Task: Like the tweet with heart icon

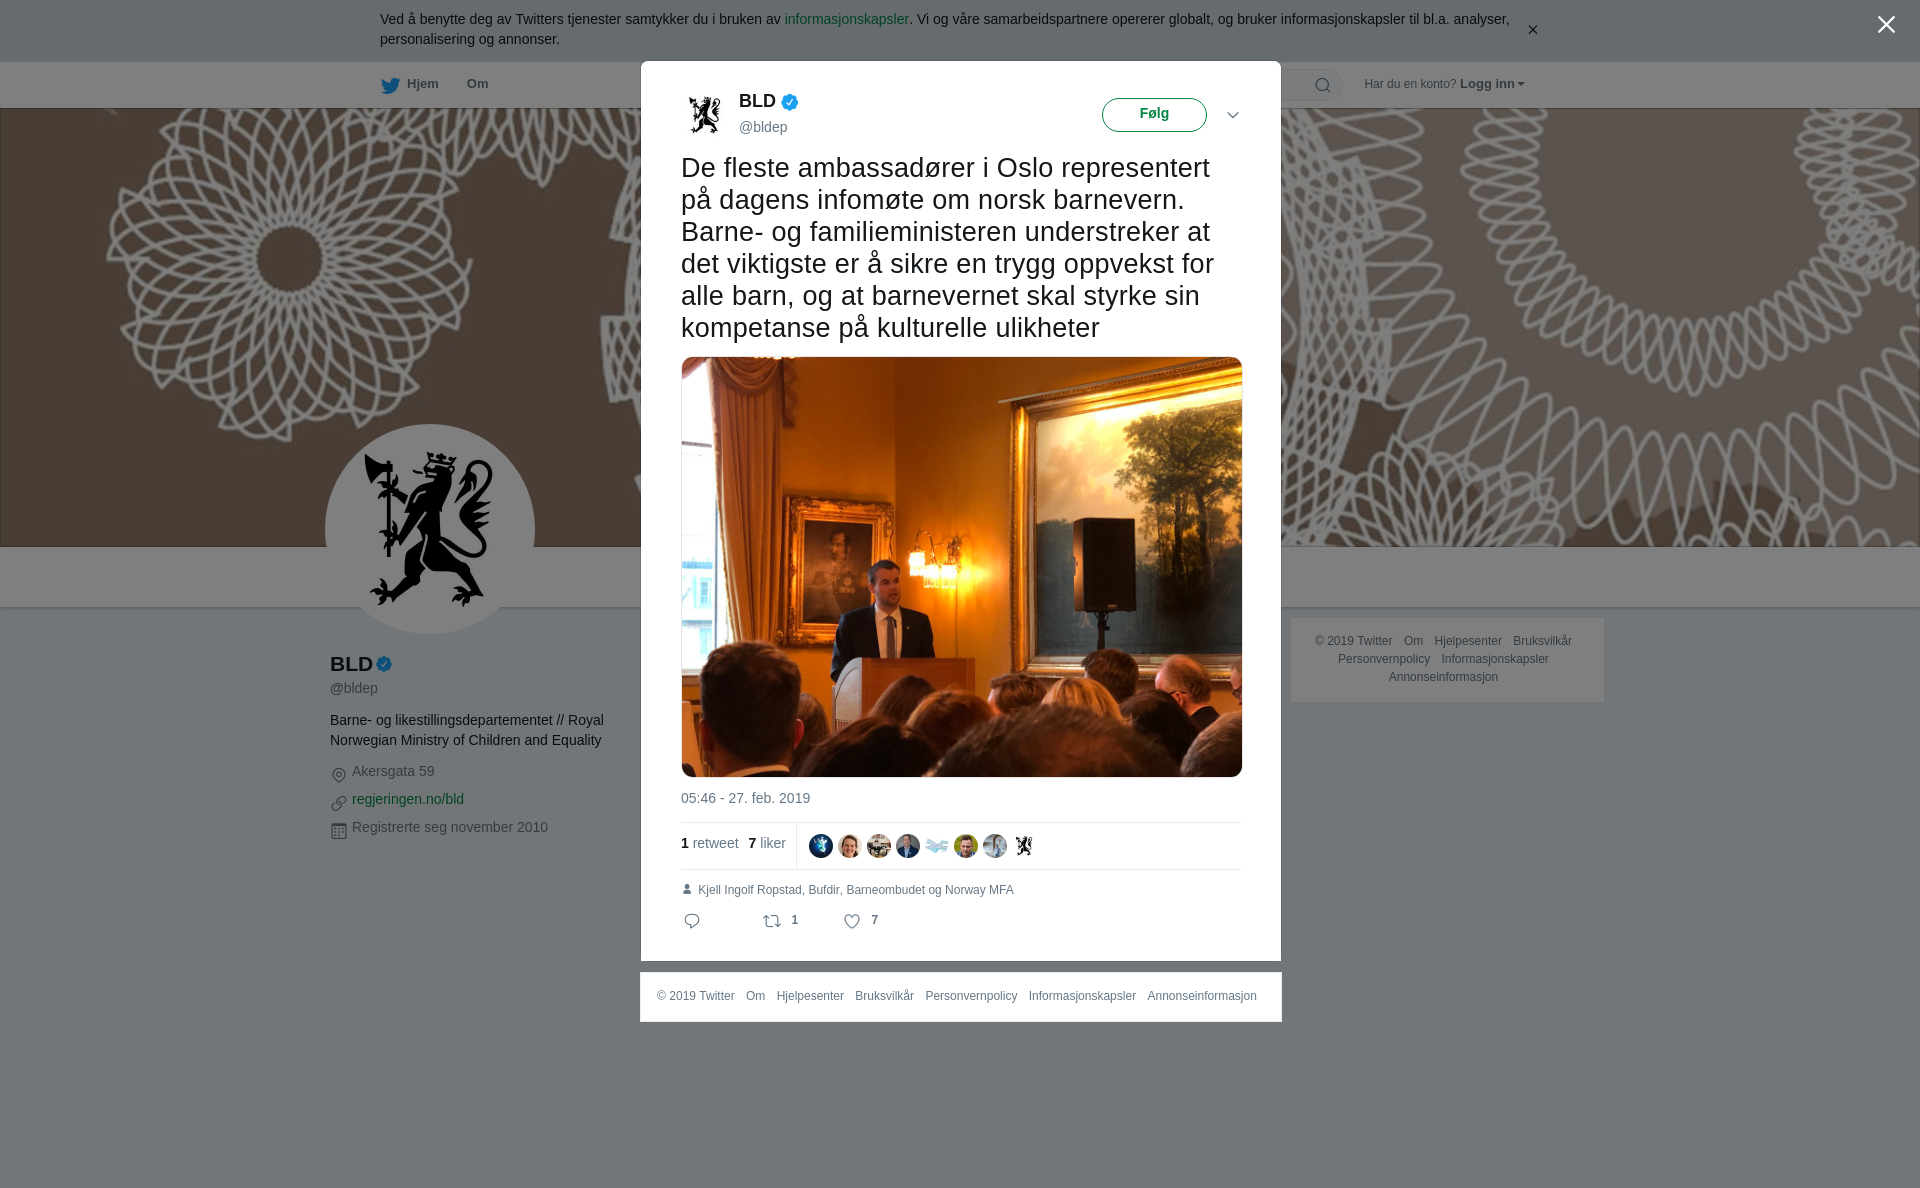Action: 852,921
